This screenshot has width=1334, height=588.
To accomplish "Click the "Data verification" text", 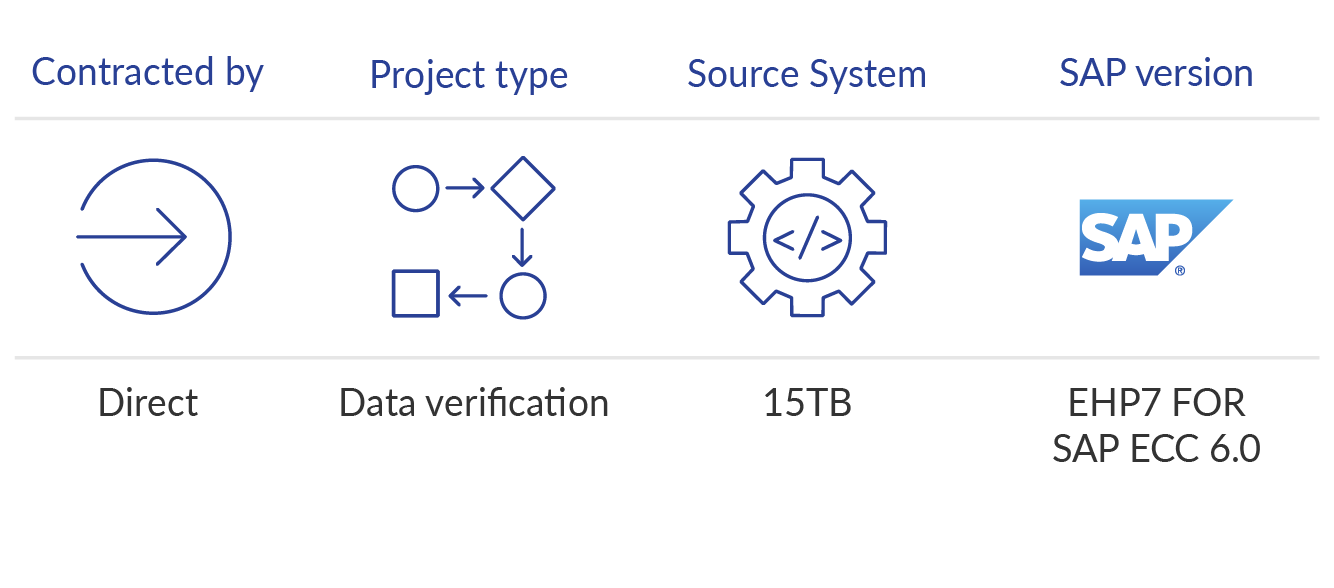I will tap(473, 403).
